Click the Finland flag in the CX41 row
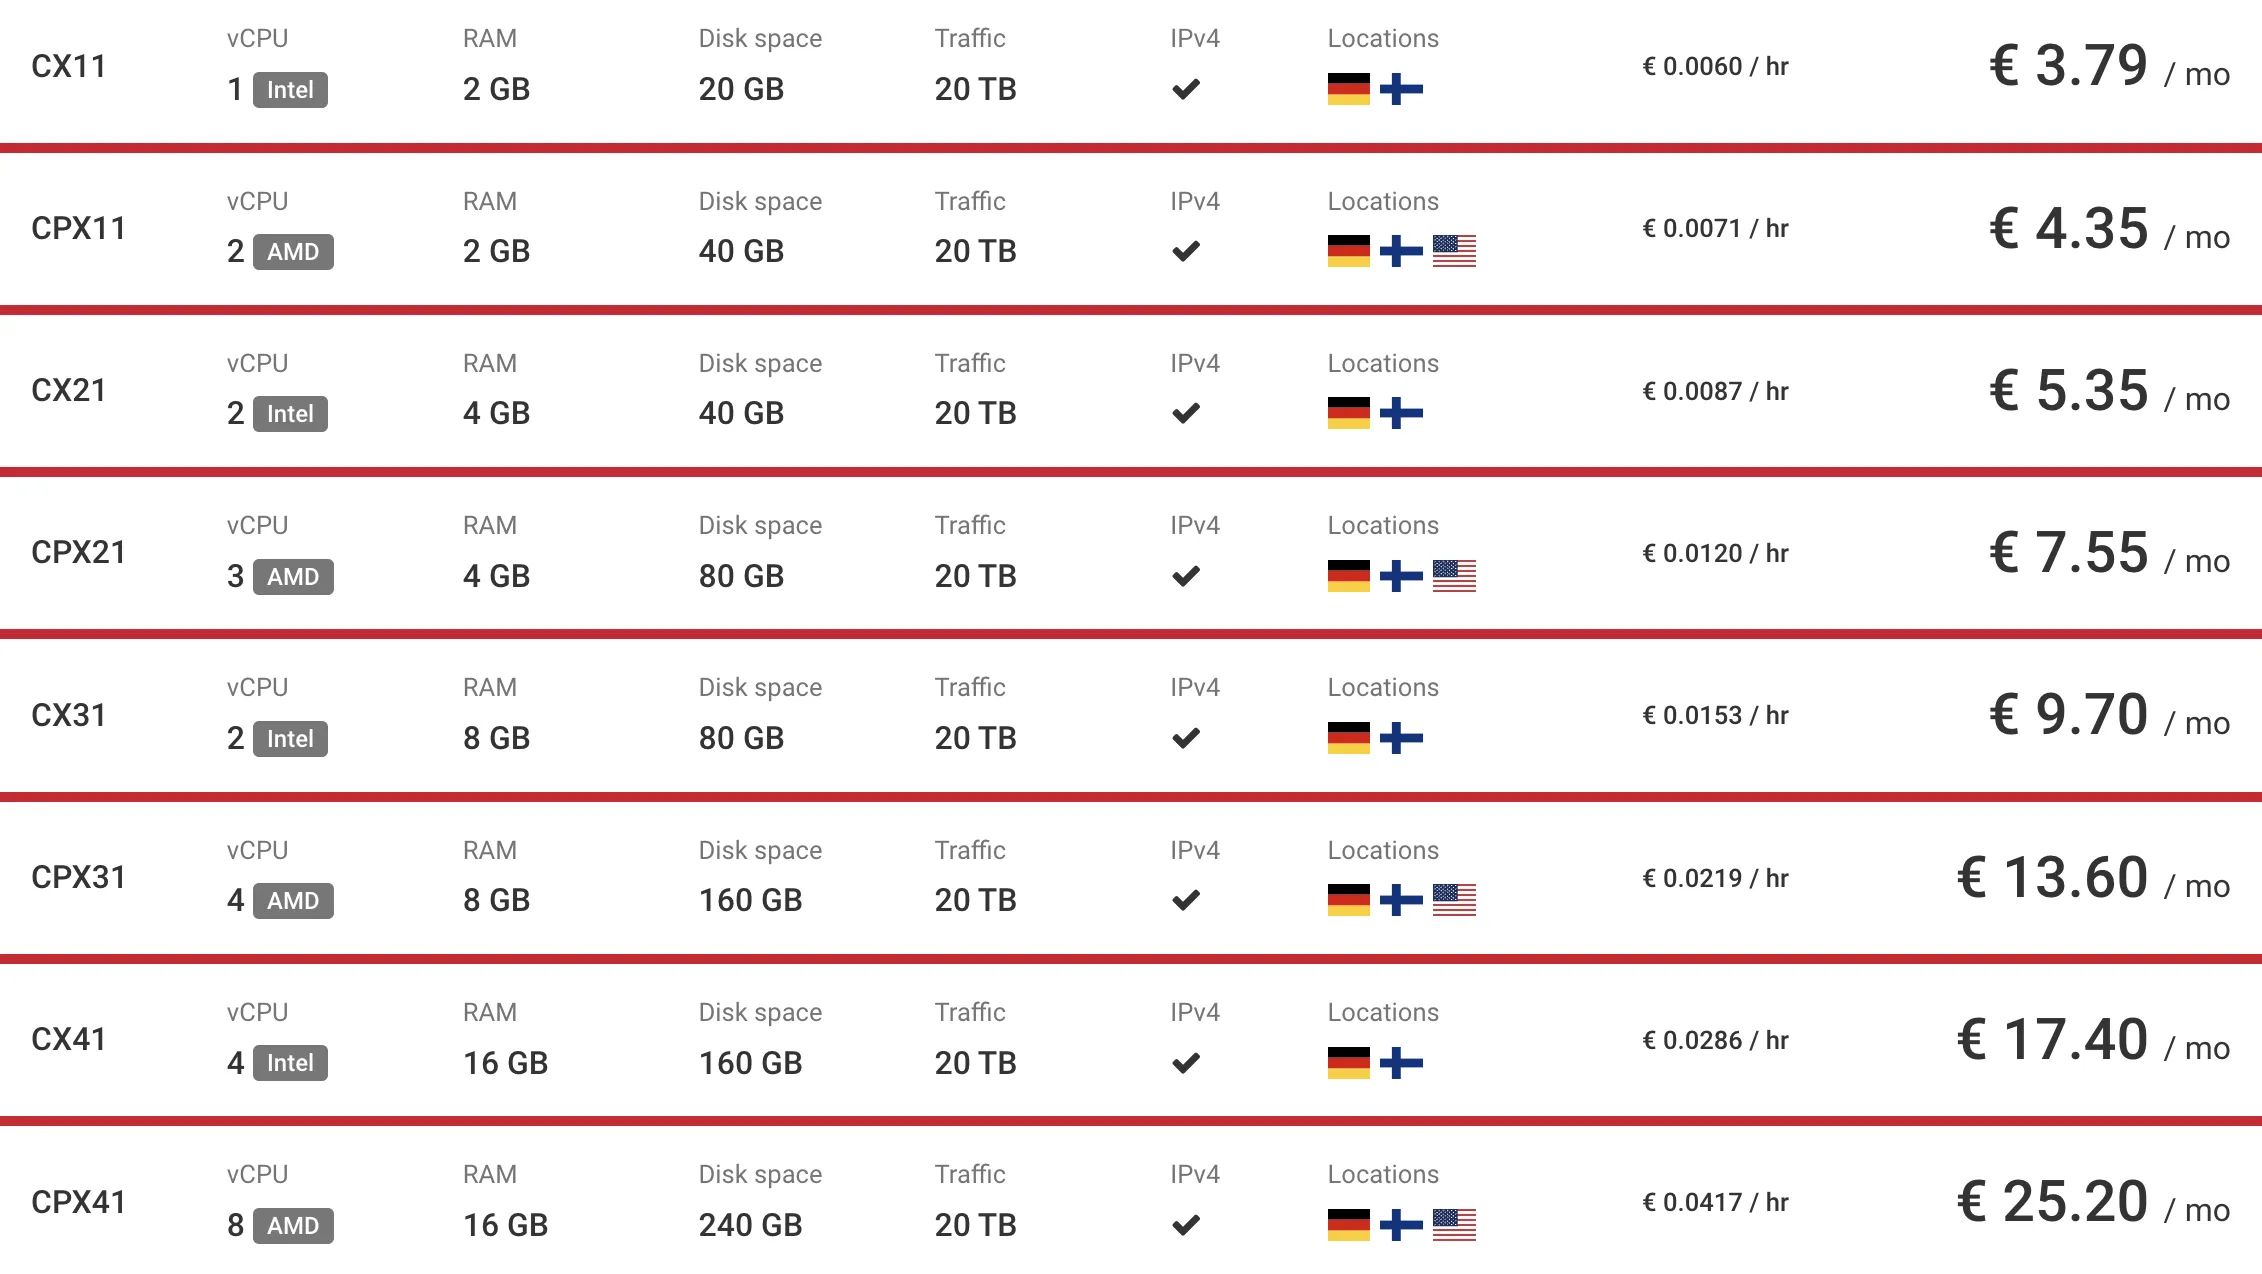The height and width of the screenshot is (1274, 2262). coord(1401,1063)
